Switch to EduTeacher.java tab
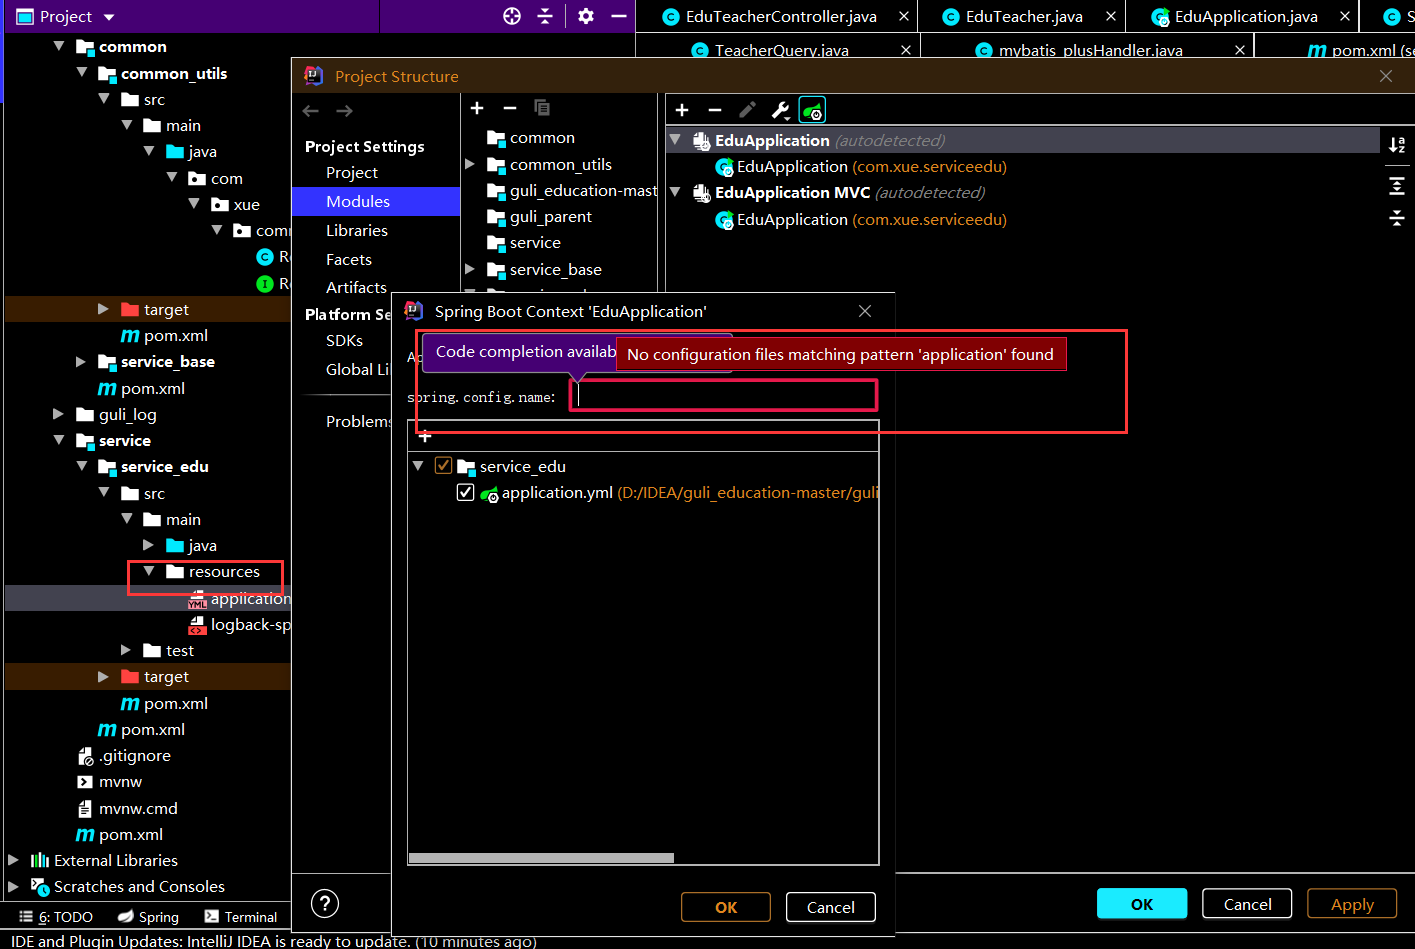This screenshot has width=1415, height=949. point(1024,16)
